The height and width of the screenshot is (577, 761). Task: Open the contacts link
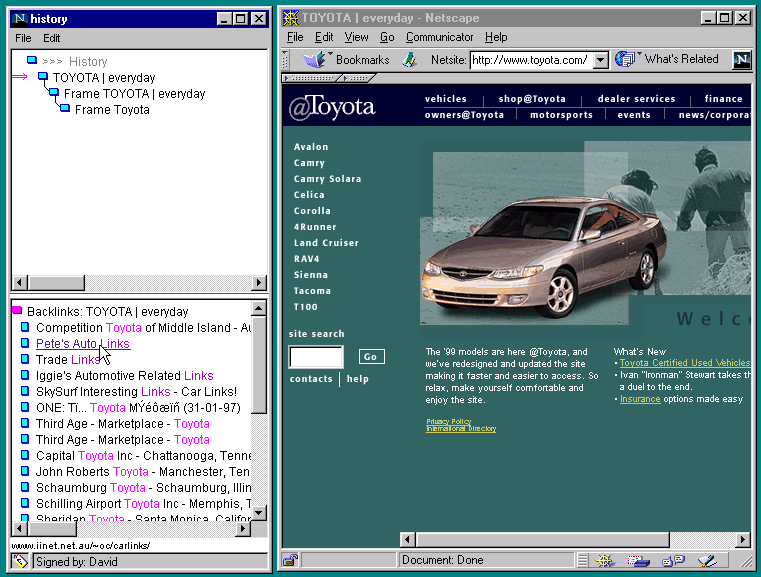click(311, 379)
